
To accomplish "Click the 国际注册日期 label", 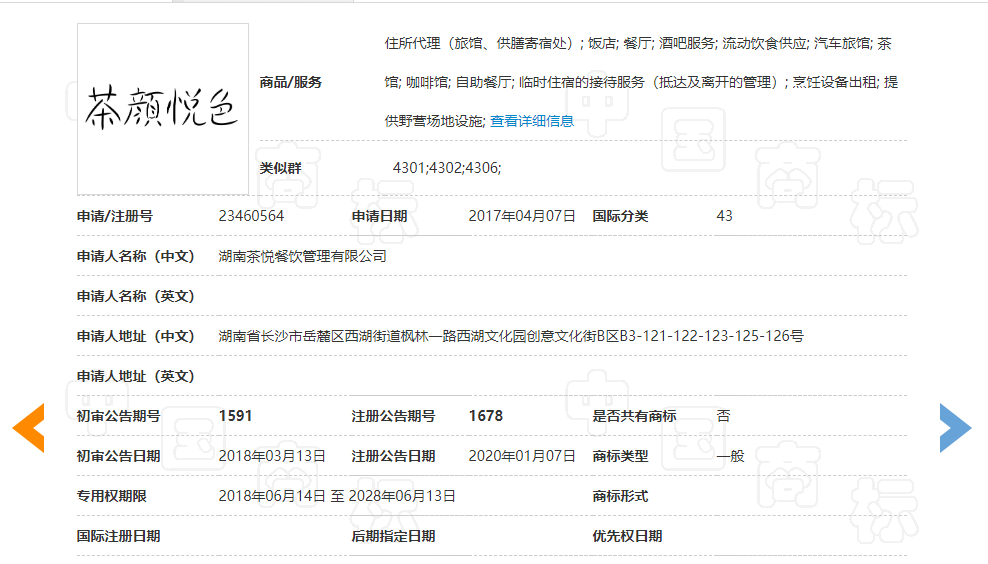I will tap(118, 536).
